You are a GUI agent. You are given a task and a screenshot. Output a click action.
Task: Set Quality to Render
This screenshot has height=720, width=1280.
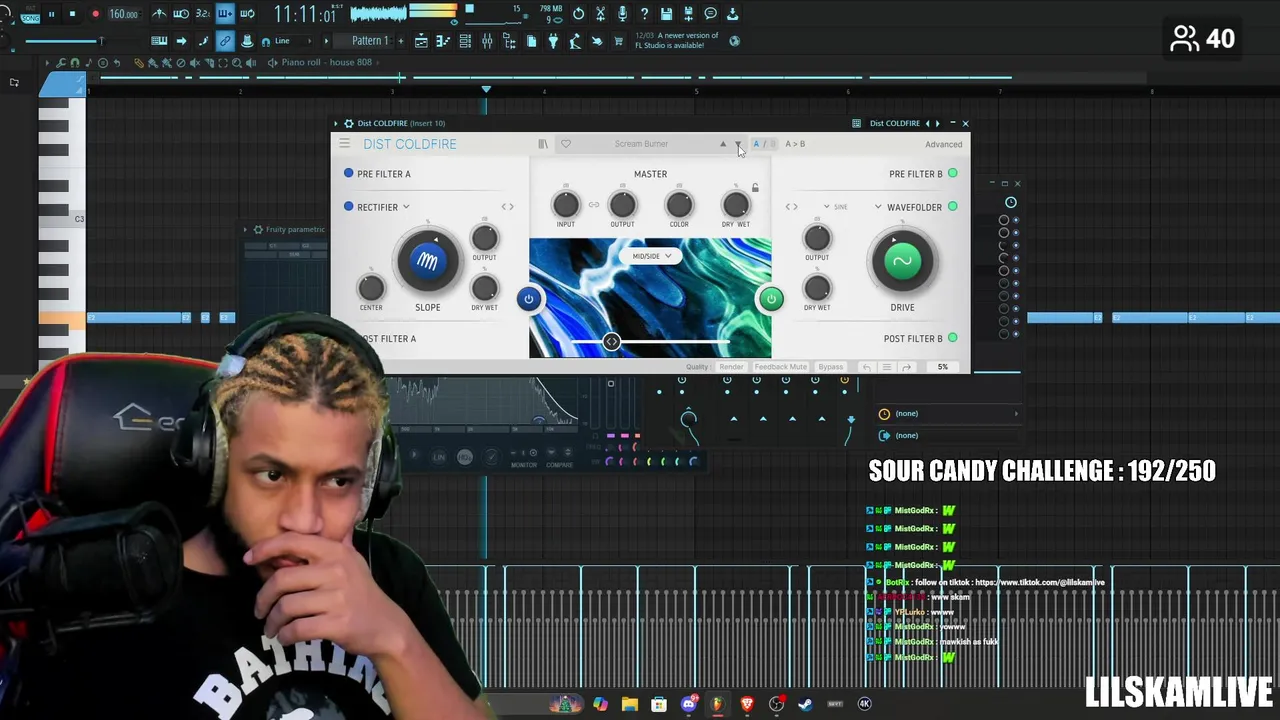[x=731, y=367]
